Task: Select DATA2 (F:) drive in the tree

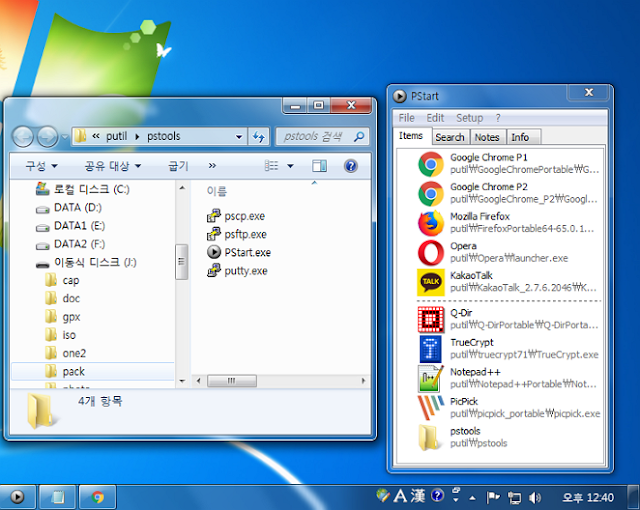Action: tap(71, 244)
